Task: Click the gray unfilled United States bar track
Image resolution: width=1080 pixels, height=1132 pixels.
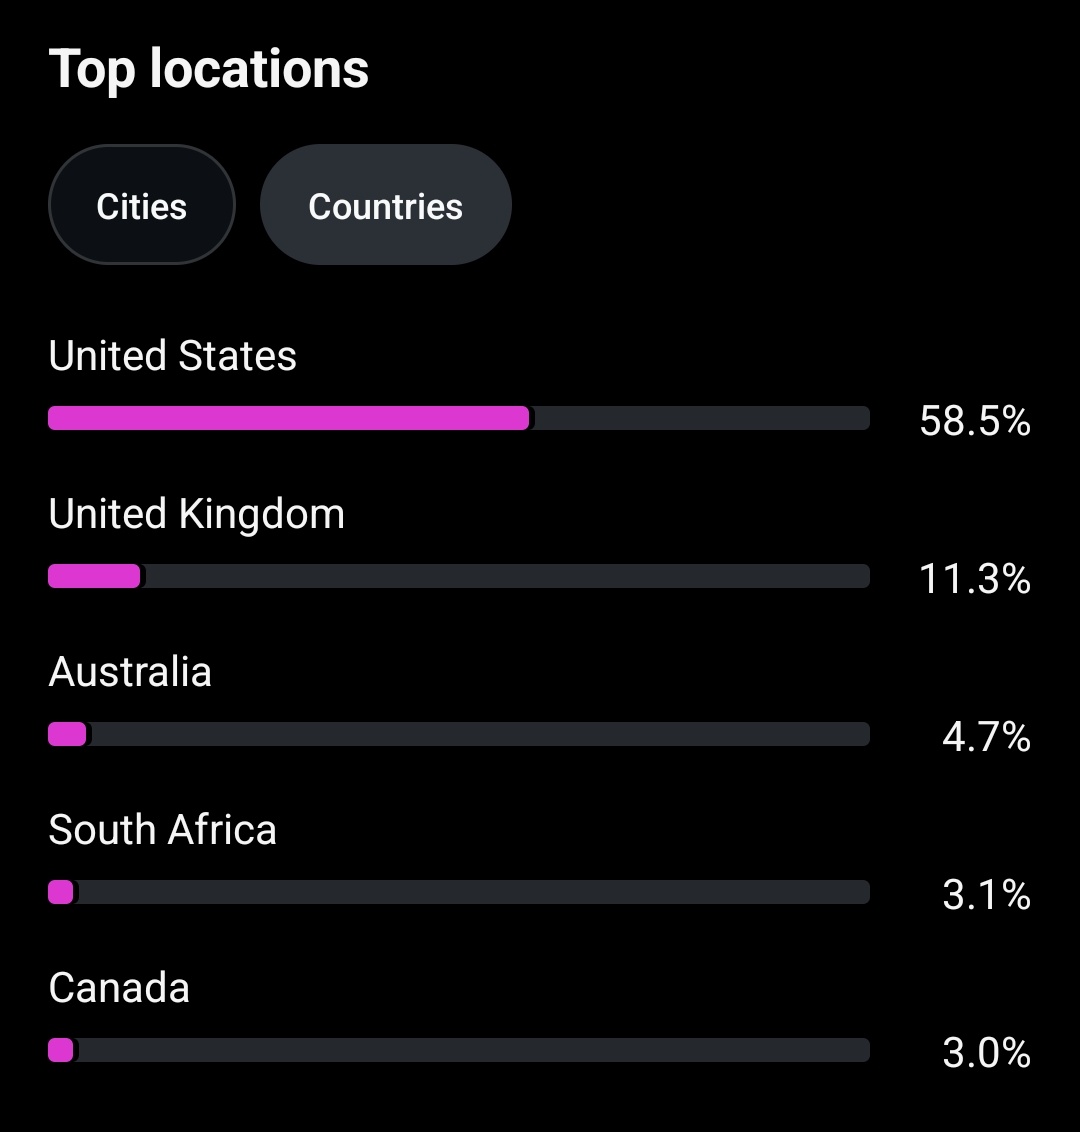Action: click(700, 418)
